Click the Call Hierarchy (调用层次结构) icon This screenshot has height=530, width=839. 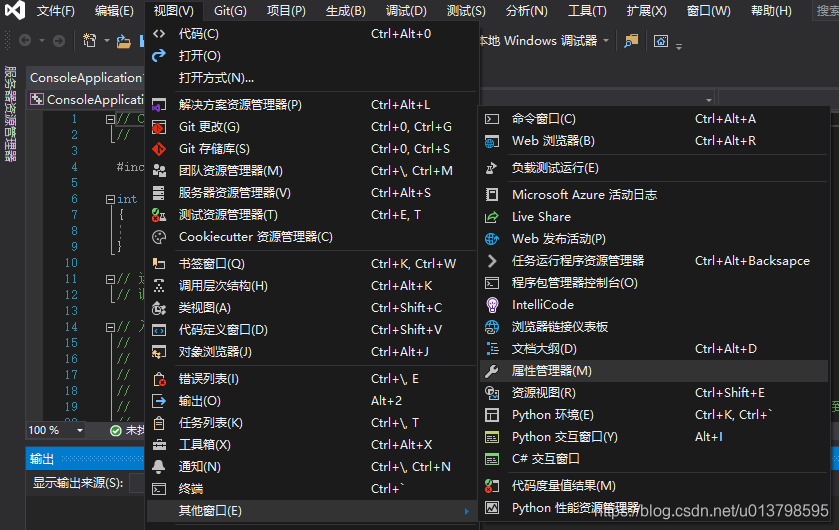click(159, 286)
